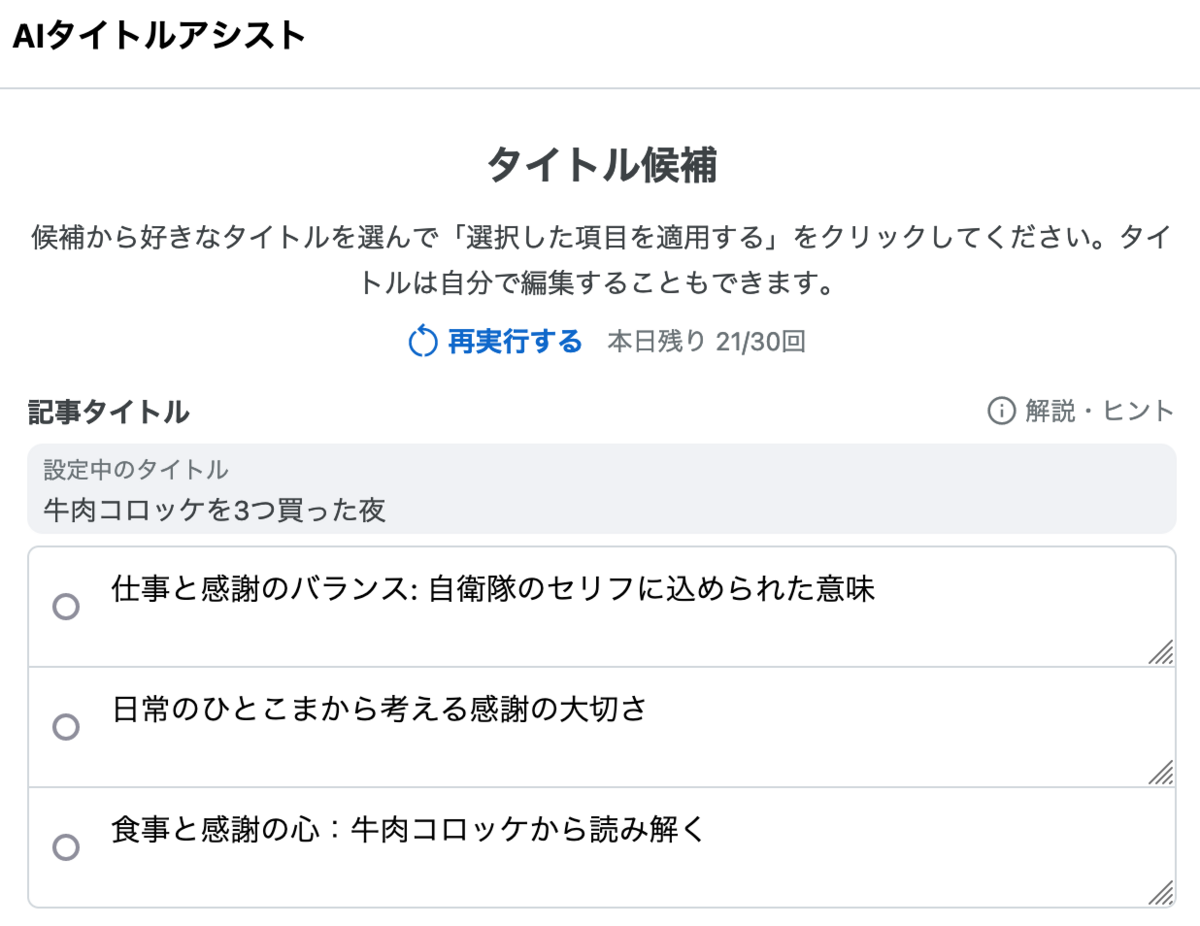Click into the 仕事と感謝のバランス title text area
Image resolution: width=1200 pixels, height=926 pixels.
click(x=640, y=607)
